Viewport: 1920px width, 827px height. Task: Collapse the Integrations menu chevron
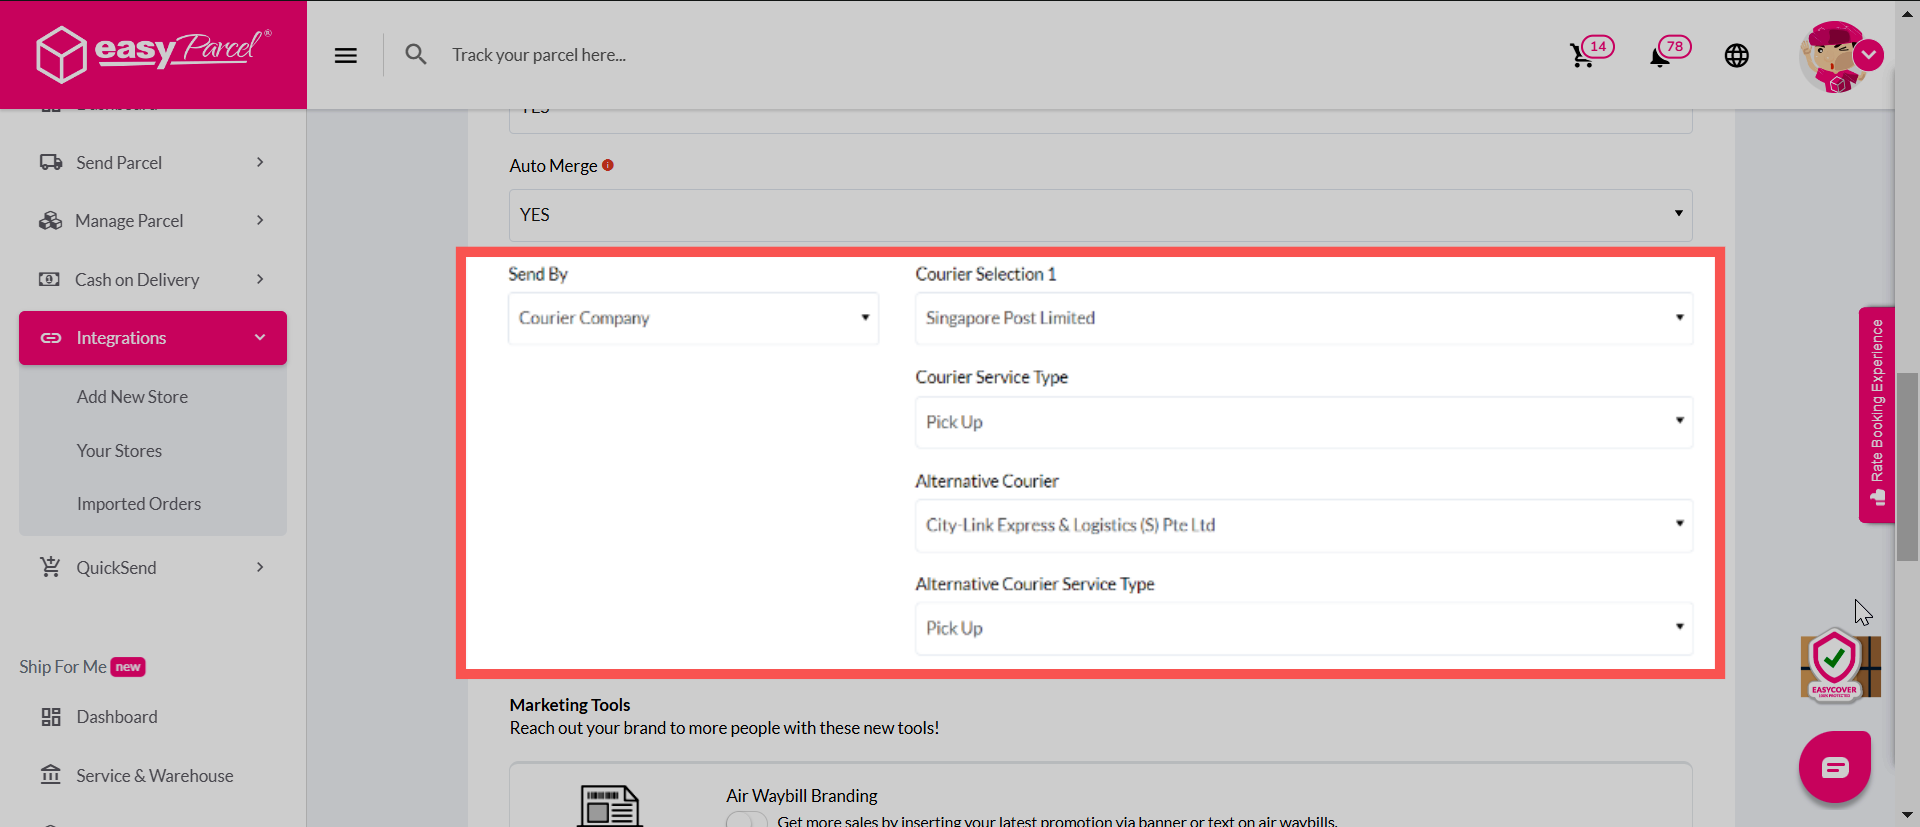(x=260, y=338)
